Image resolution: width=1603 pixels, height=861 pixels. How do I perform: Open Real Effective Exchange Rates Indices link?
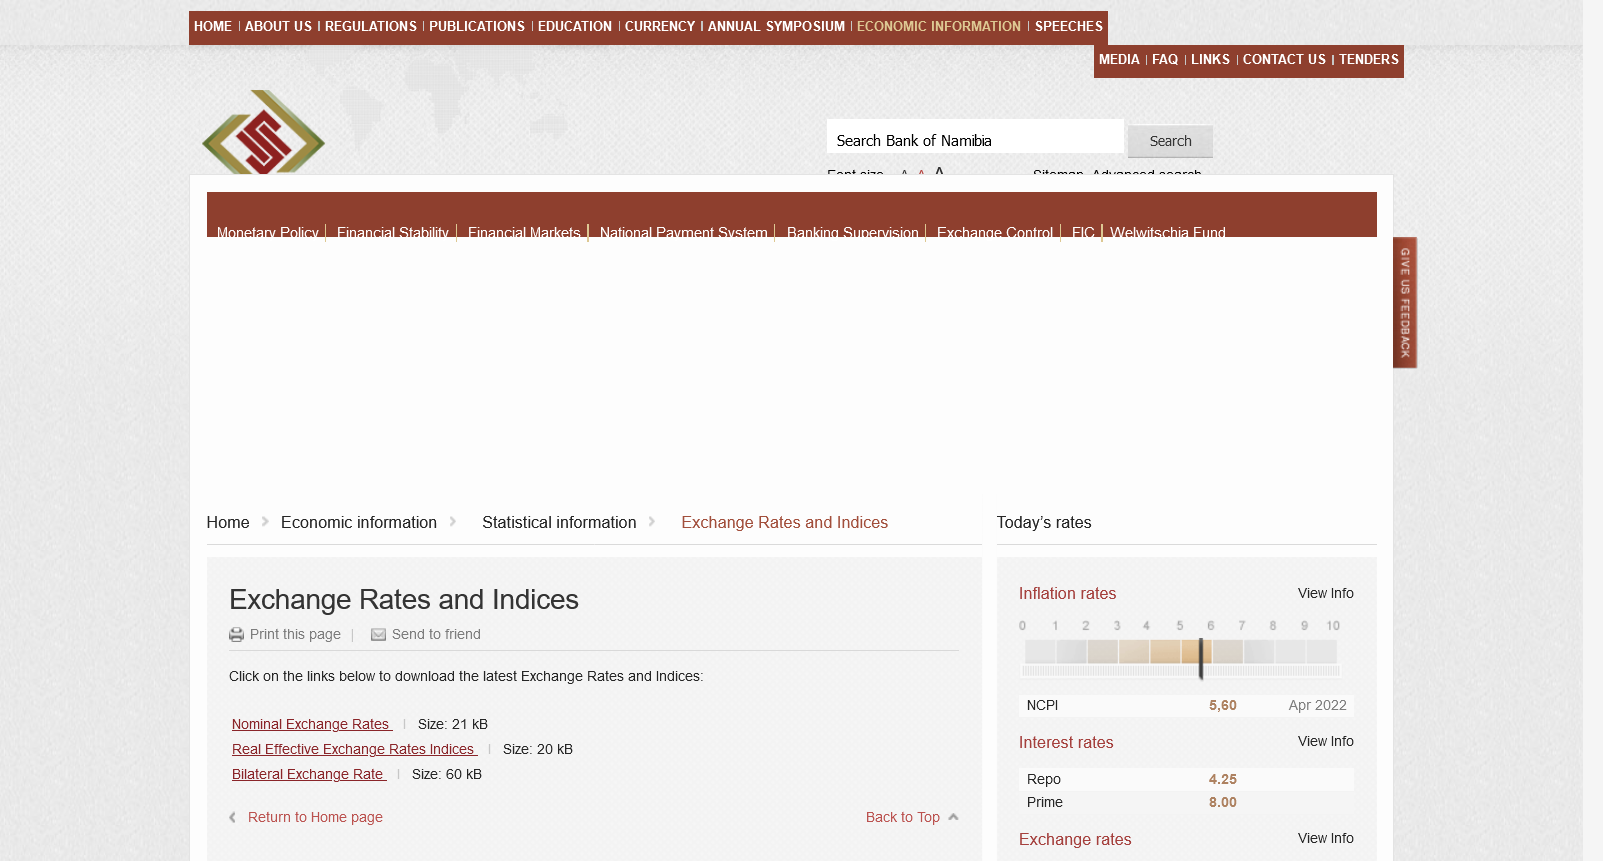pos(353,749)
